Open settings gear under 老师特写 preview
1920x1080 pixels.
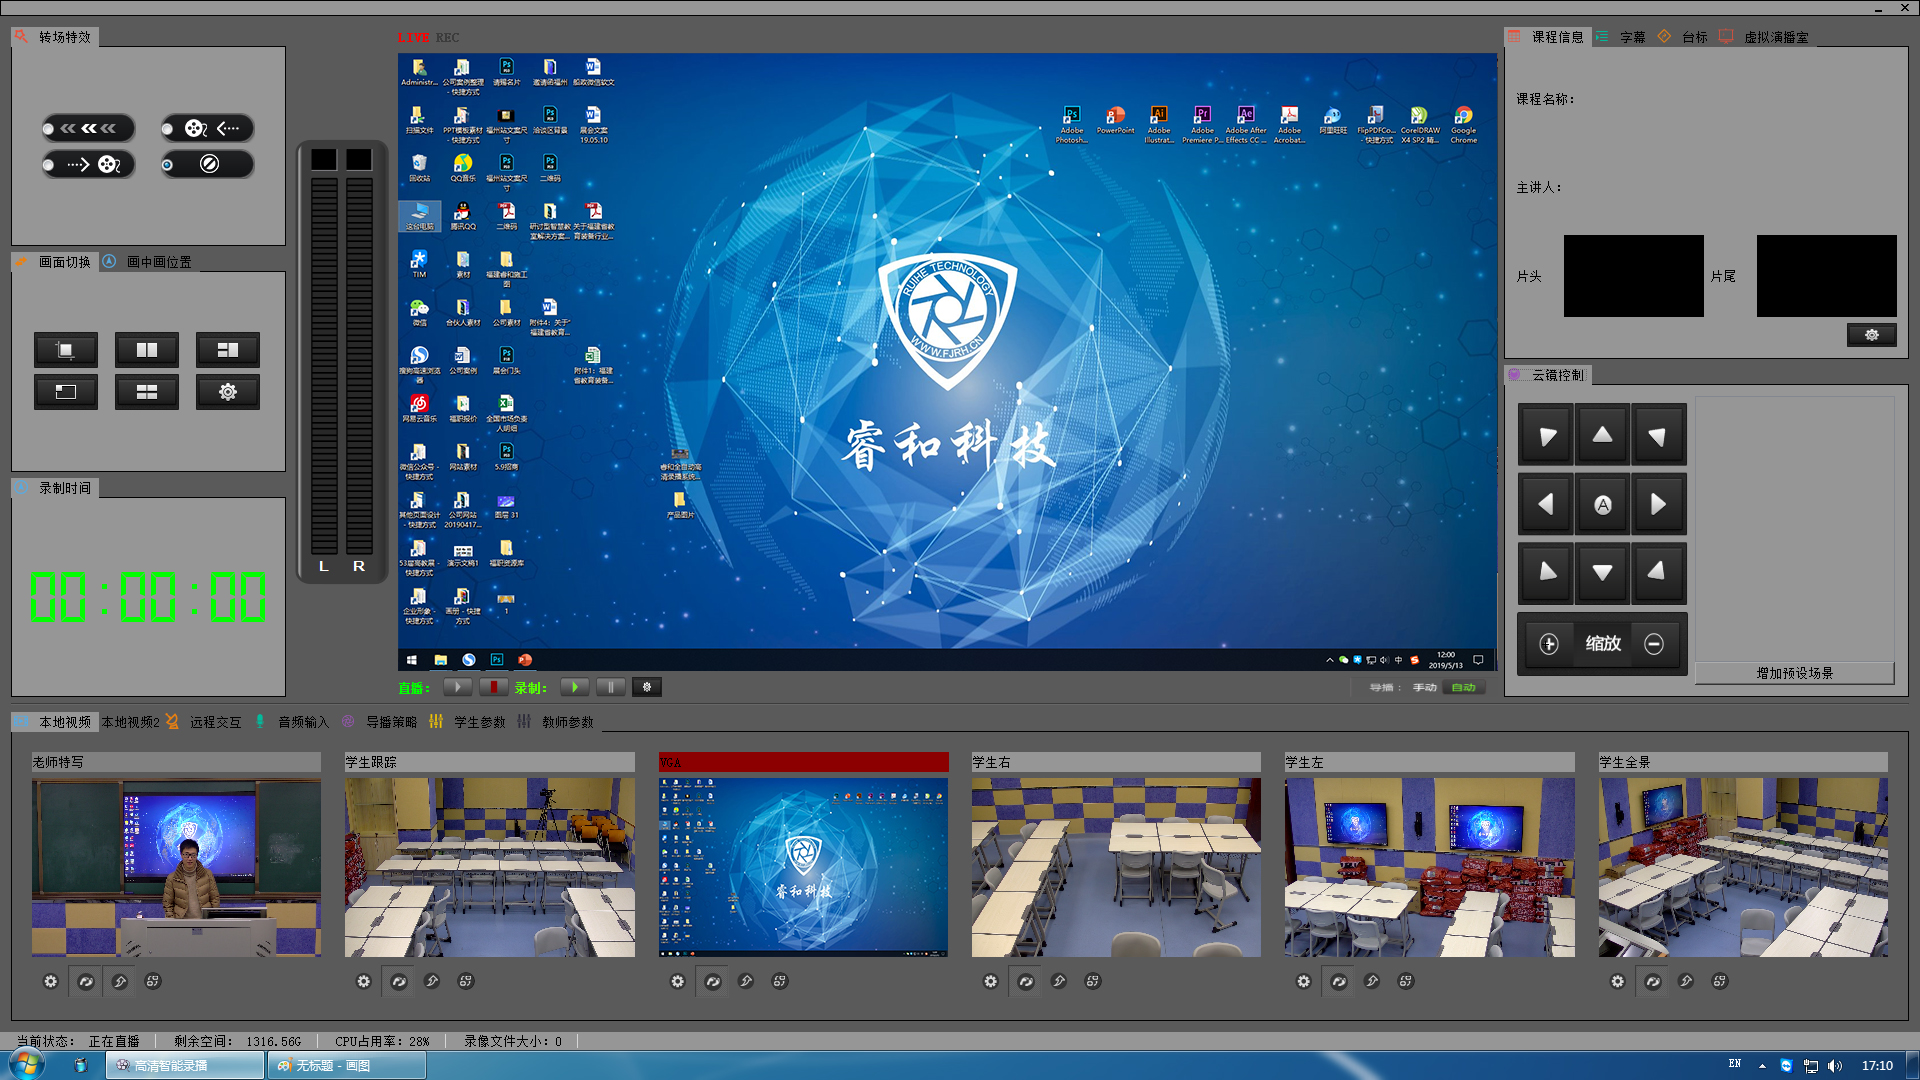tap(51, 982)
